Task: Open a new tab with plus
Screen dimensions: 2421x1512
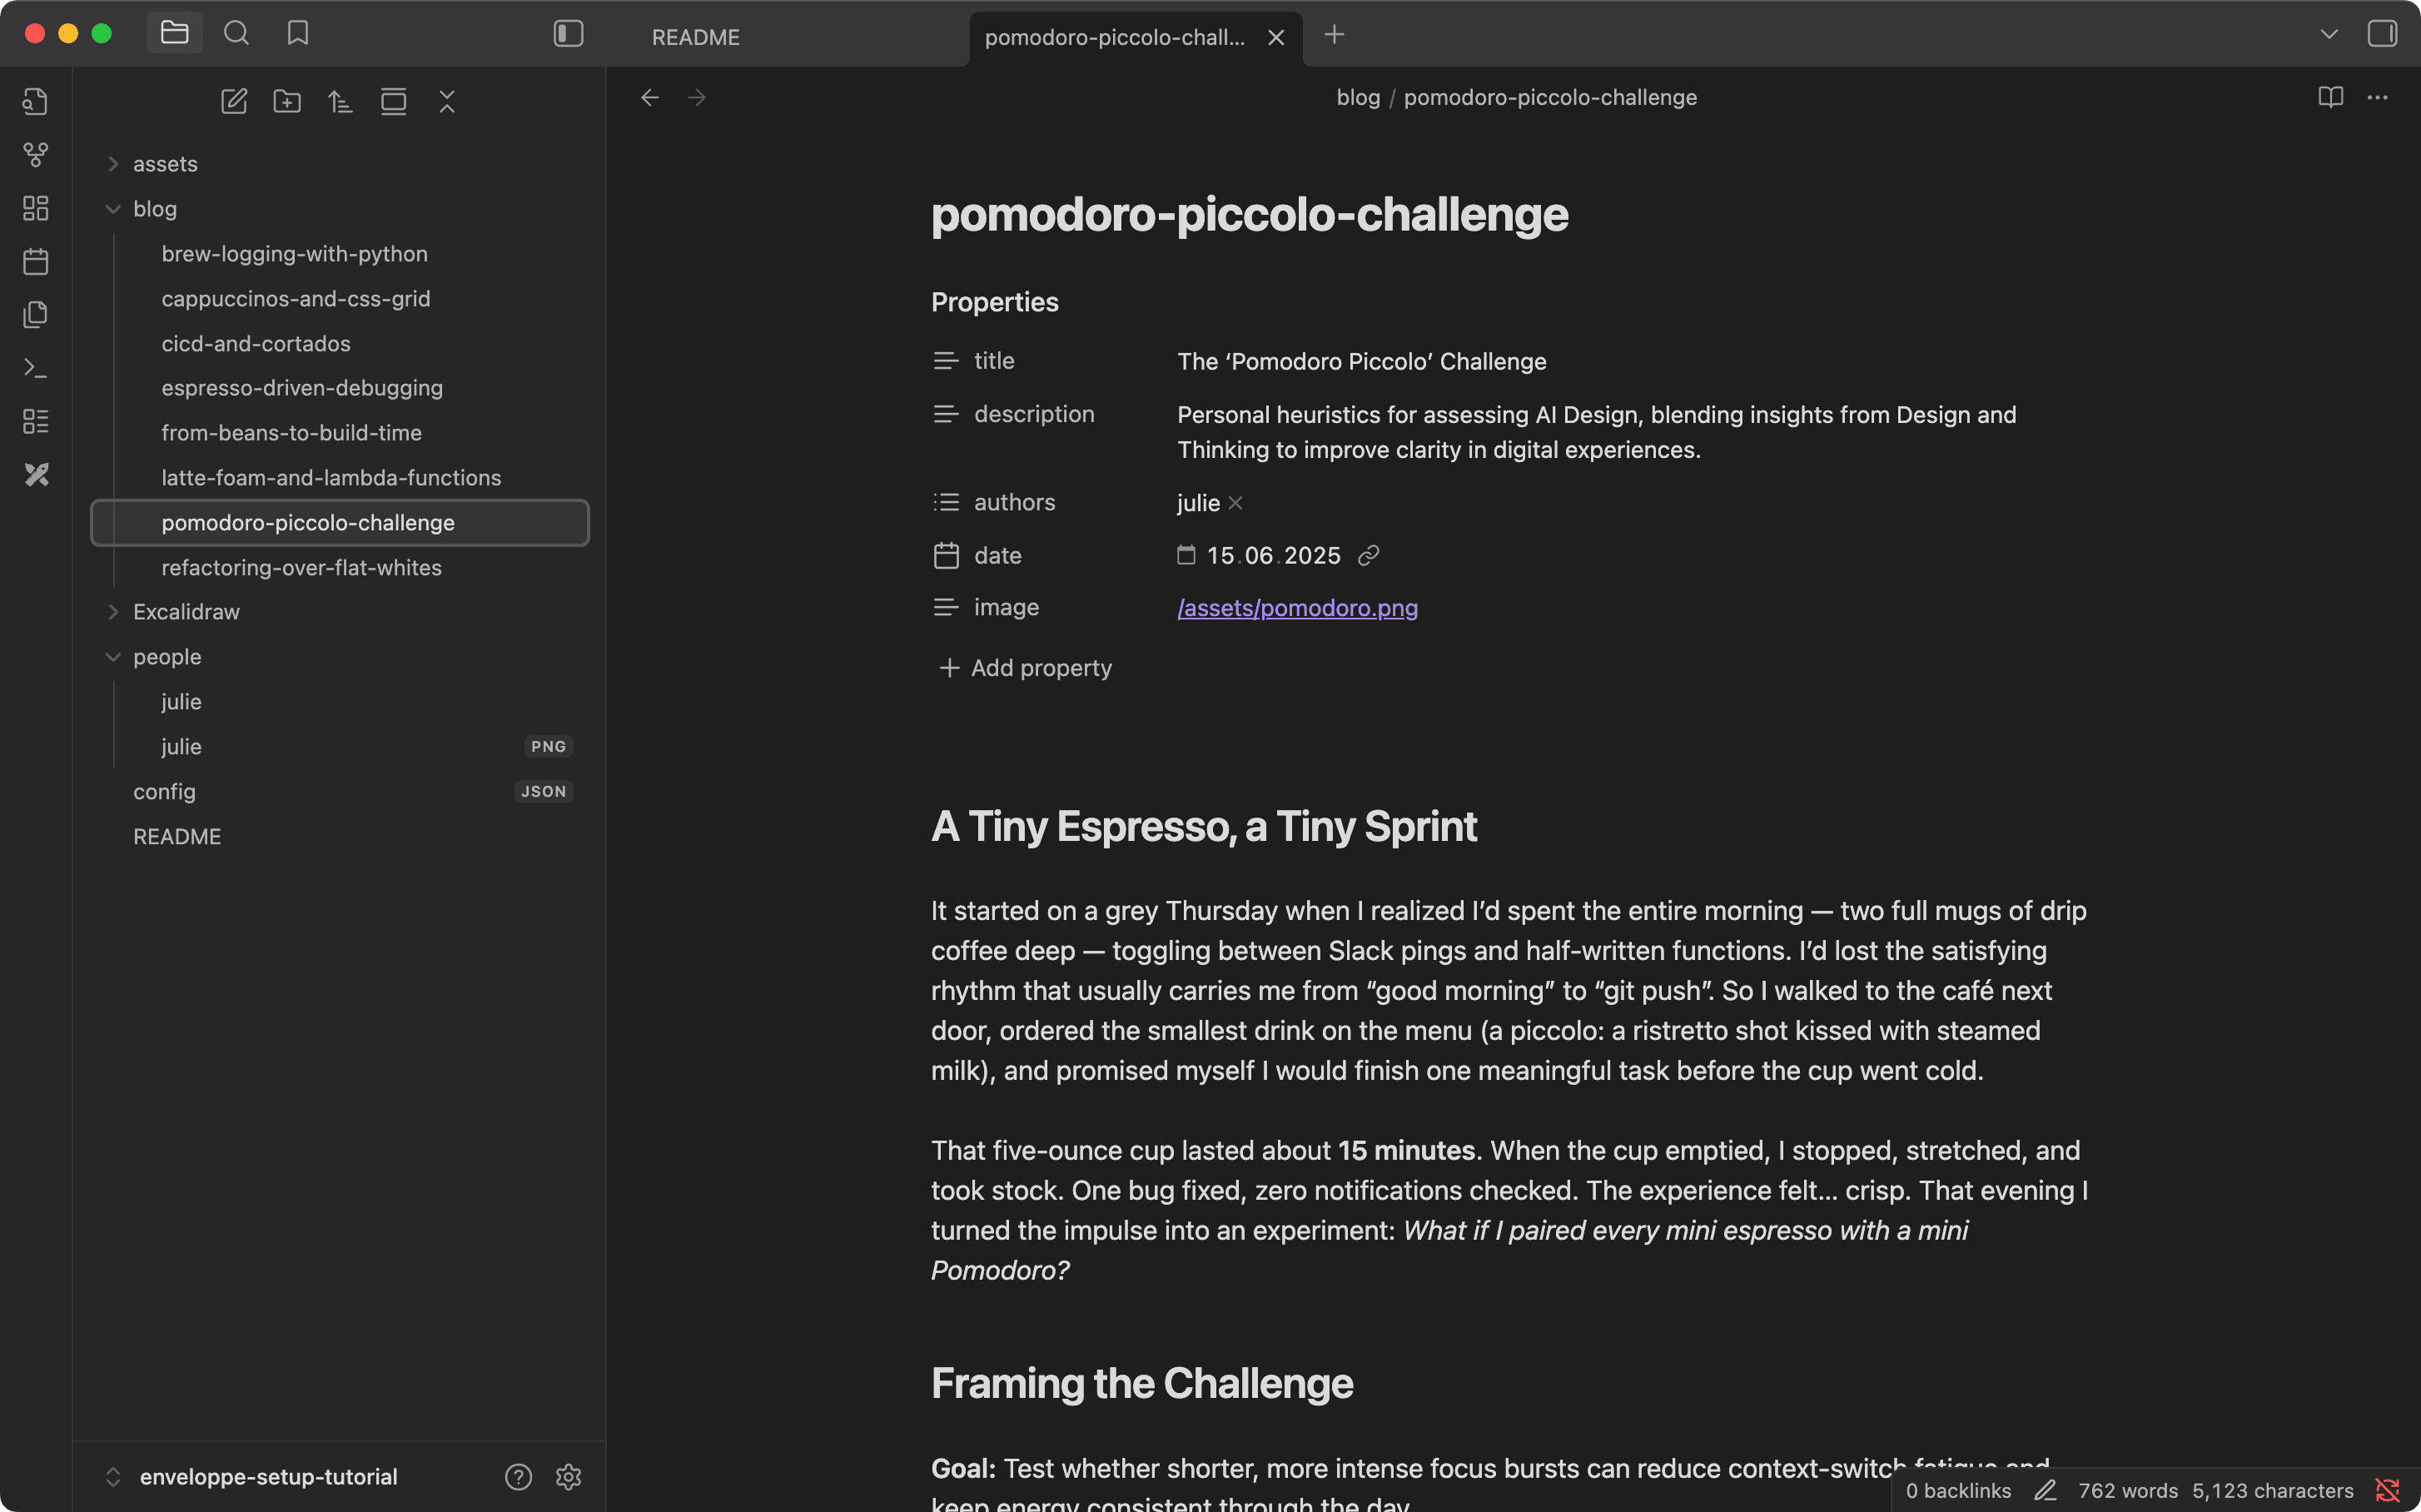Action: [1334, 35]
